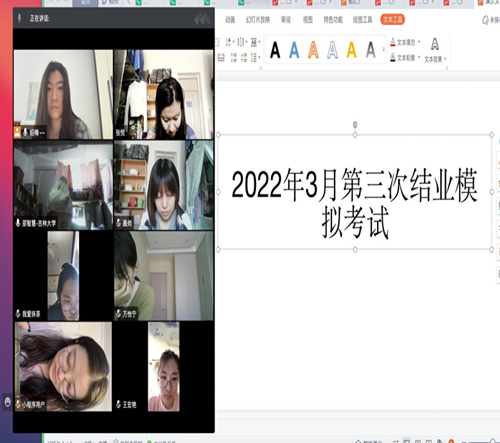Screen dimensions: 500x443
Task: Apply the gray gradient A text preset
Action: [371, 50]
